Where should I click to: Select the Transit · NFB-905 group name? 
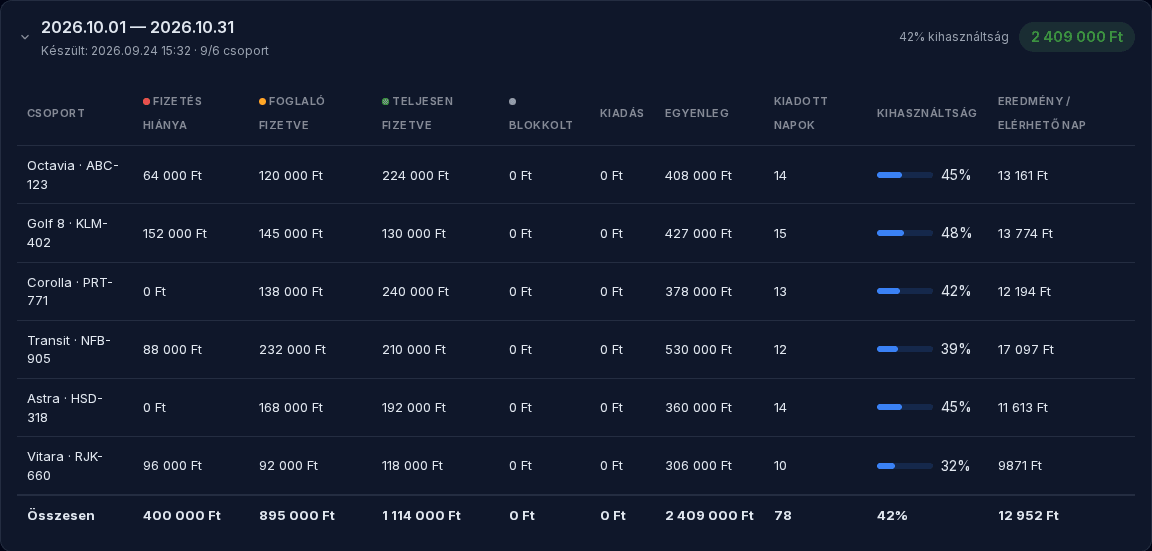(69, 350)
